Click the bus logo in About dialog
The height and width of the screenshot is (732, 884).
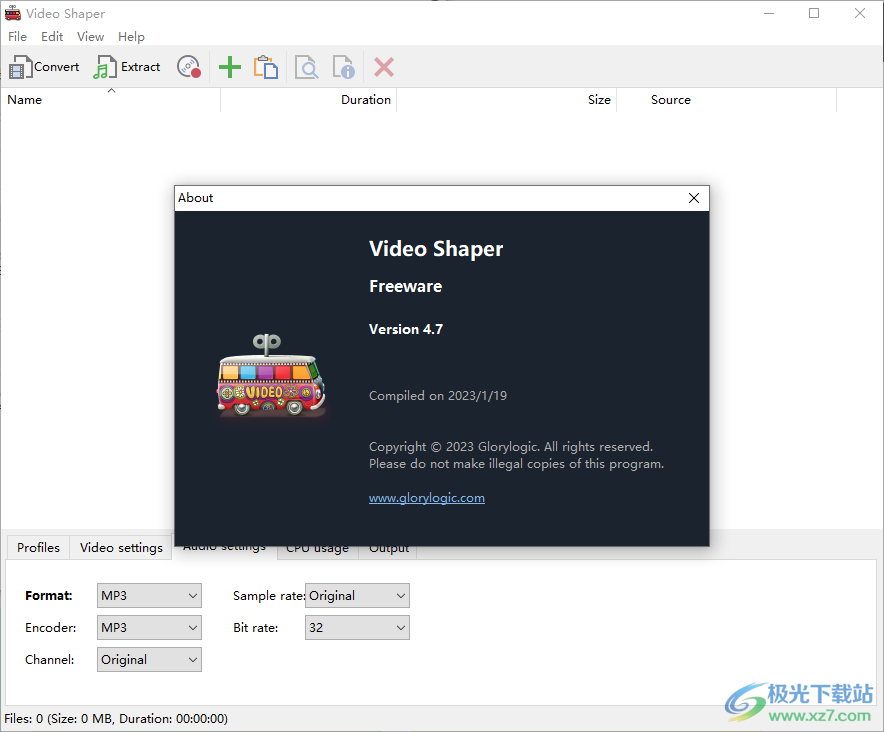click(271, 376)
